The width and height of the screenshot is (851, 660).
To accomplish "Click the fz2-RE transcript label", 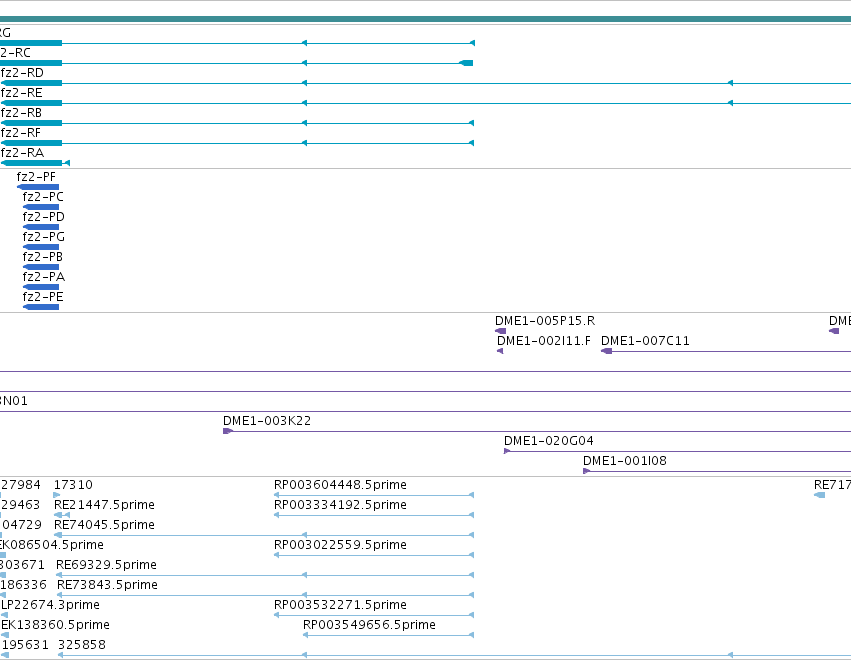I will 22,93.
